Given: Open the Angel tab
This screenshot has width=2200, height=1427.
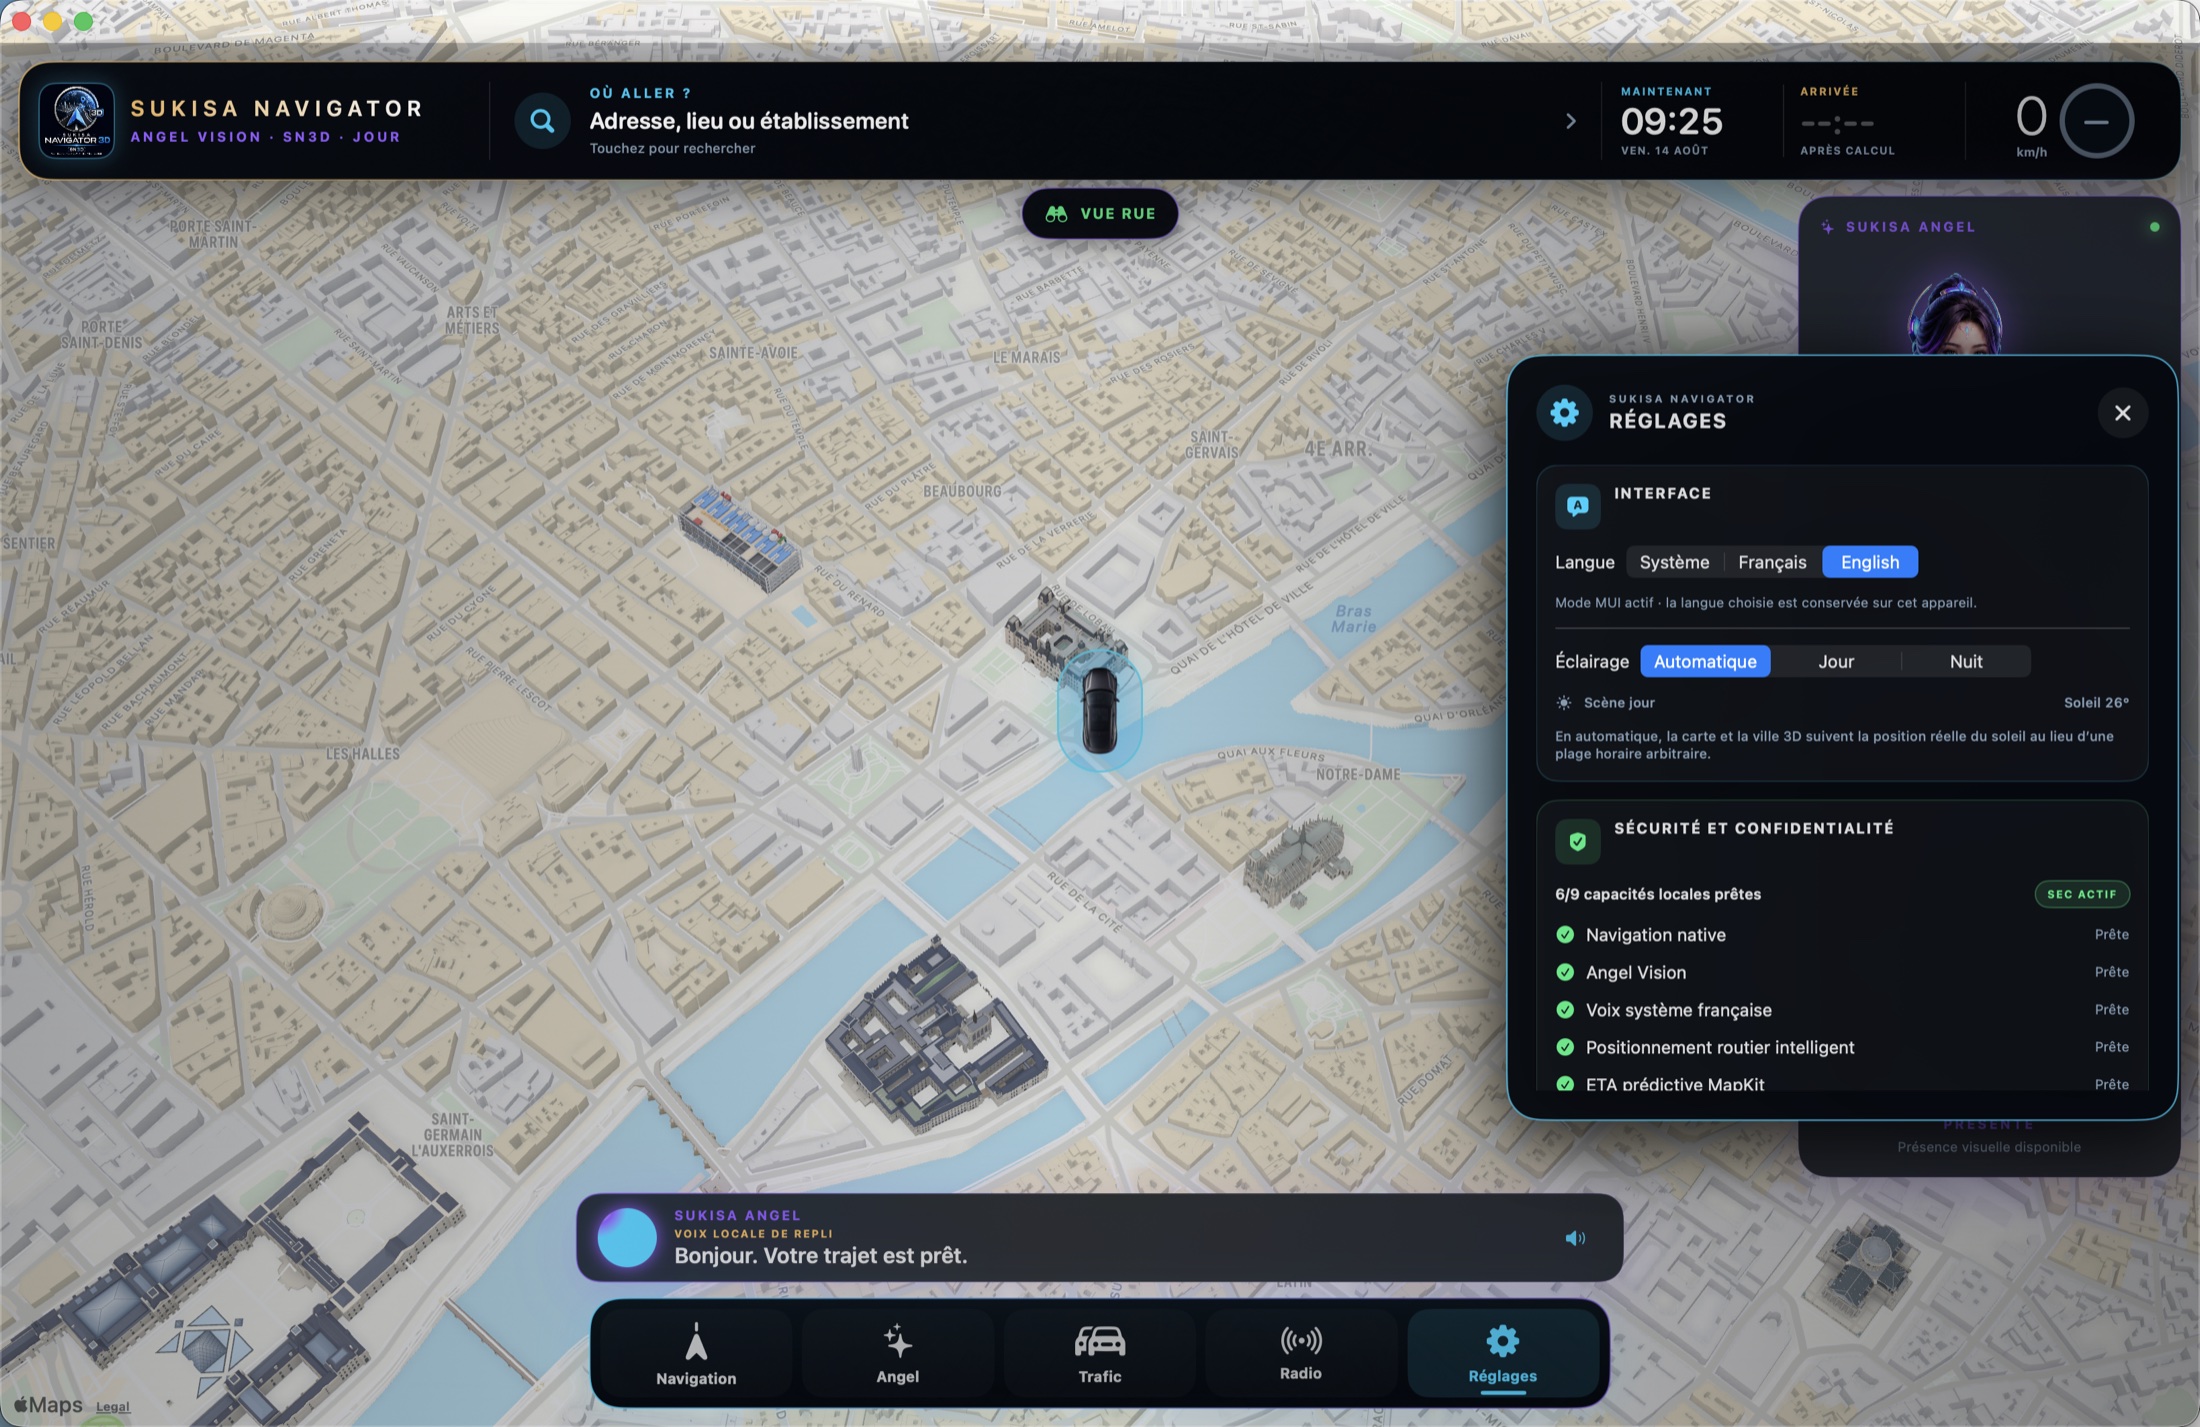Looking at the screenshot, I should 898,1354.
